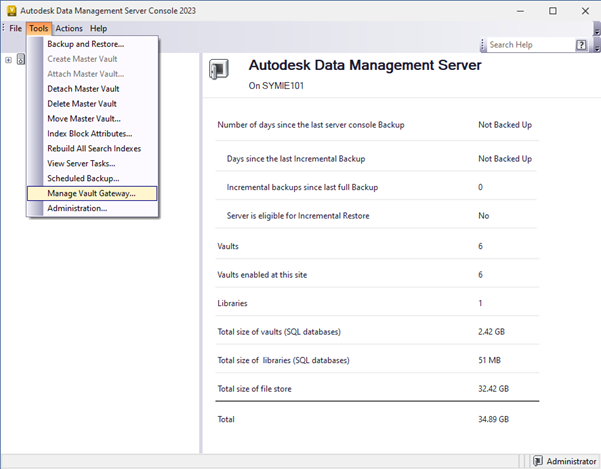The width and height of the screenshot is (601, 469).
Task: Click the Autodesk Data Management Server heading
Action: click(x=365, y=66)
